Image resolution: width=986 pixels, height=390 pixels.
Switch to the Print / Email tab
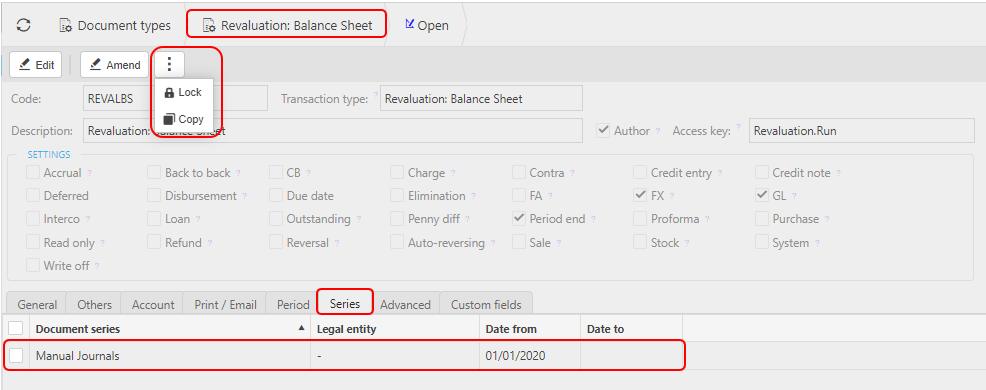225,304
